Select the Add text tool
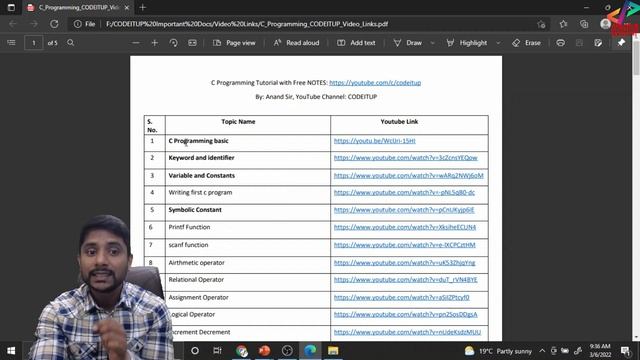 coord(356,42)
